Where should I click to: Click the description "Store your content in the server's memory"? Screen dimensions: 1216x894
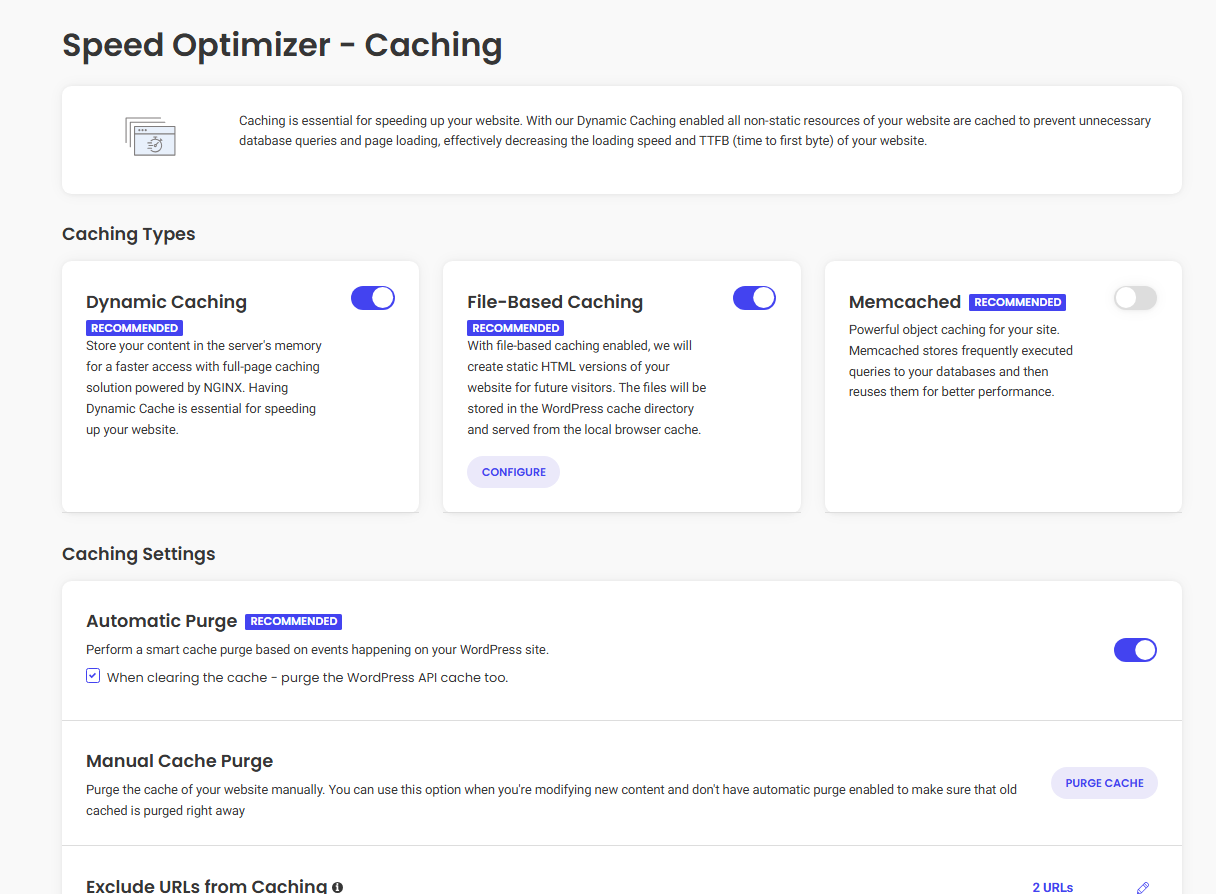204,388
